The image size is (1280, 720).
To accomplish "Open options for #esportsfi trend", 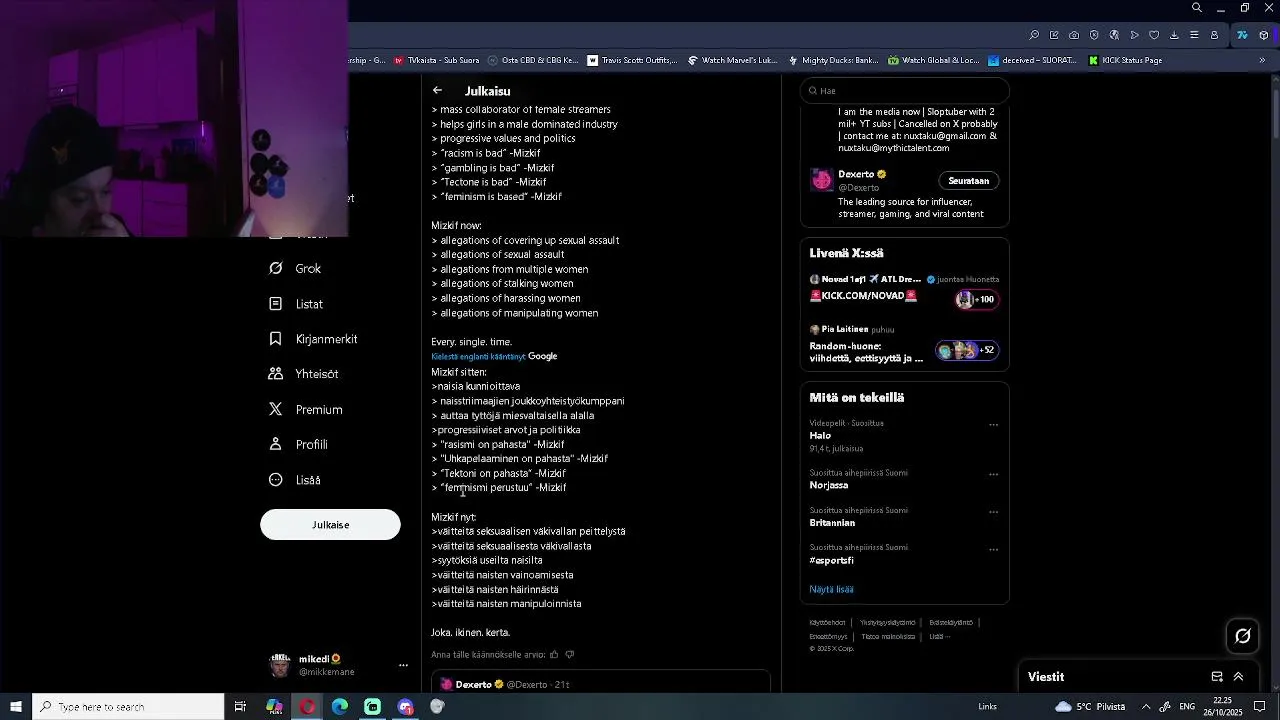I will [x=993, y=549].
